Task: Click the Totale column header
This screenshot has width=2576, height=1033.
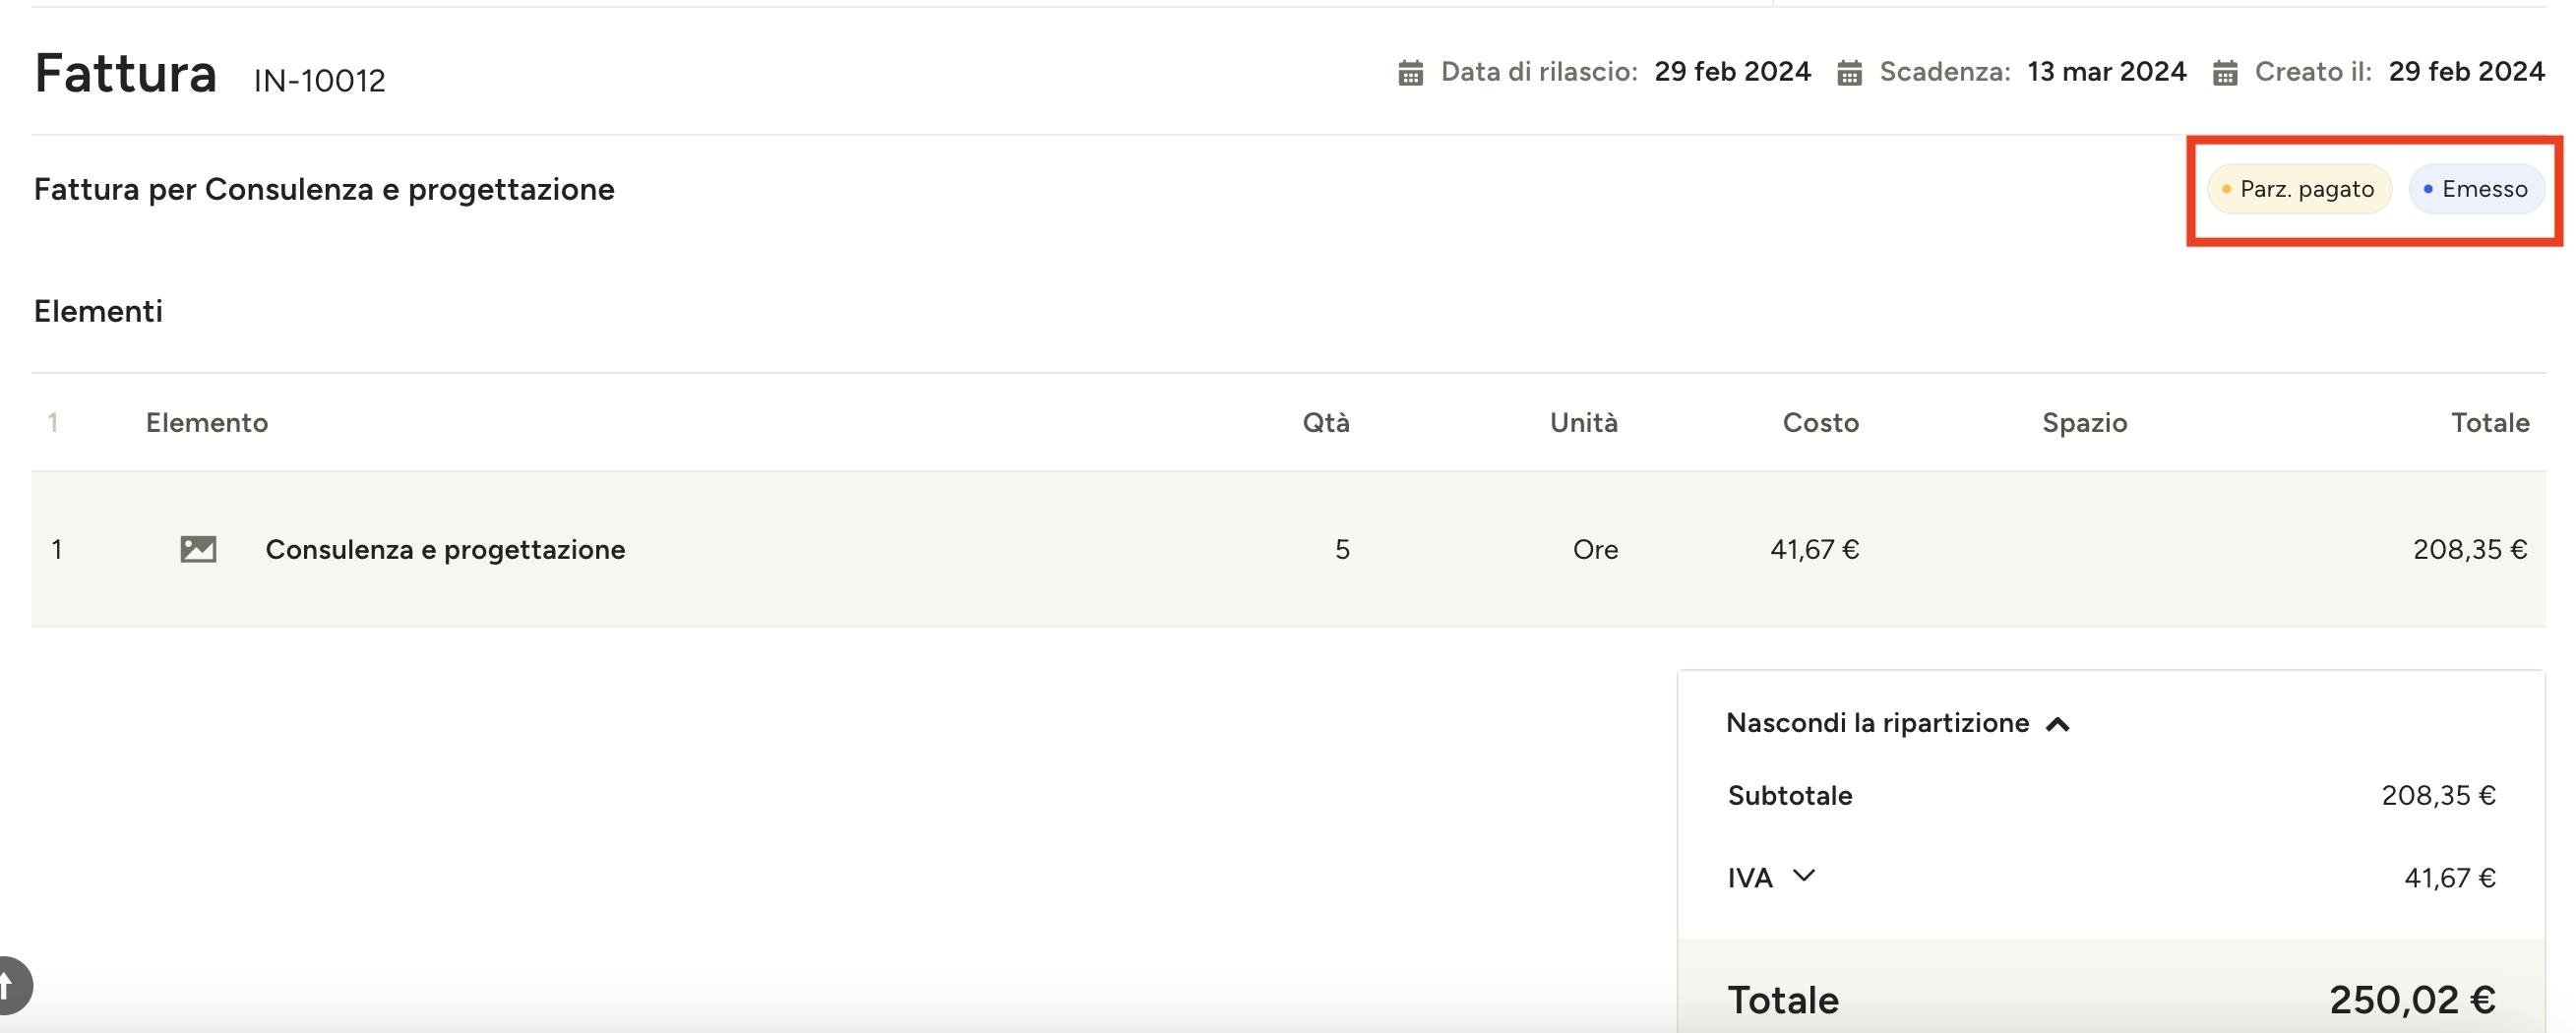Action: (x=2490, y=422)
